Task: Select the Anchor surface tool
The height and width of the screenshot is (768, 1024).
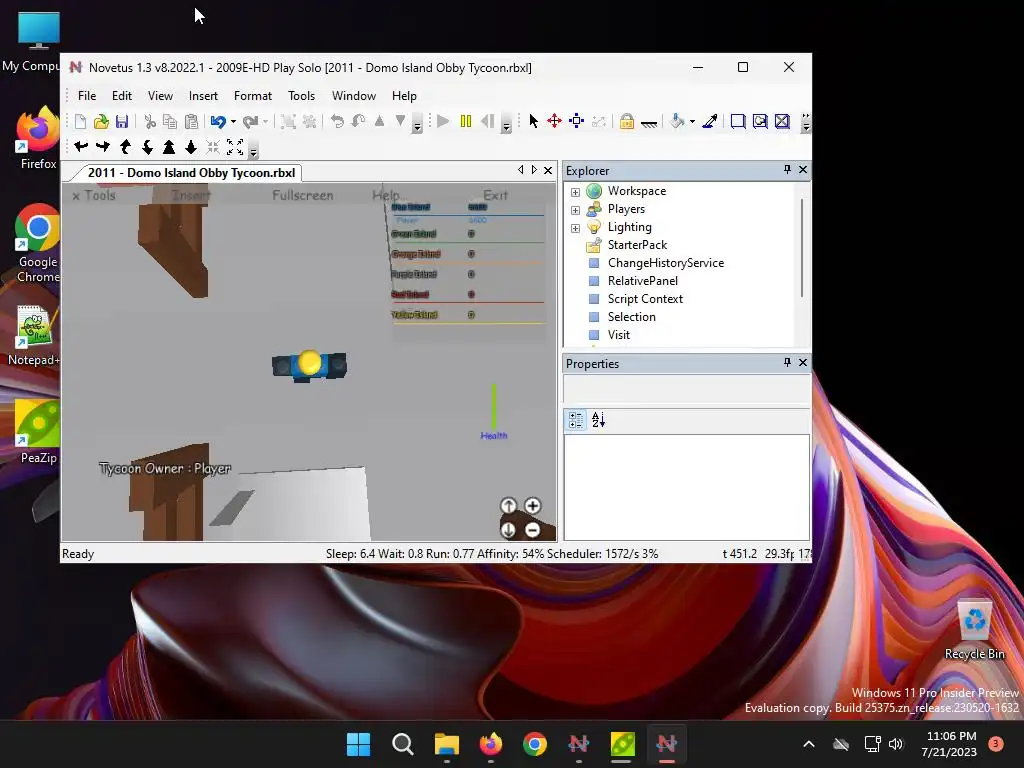Action: (648, 122)
